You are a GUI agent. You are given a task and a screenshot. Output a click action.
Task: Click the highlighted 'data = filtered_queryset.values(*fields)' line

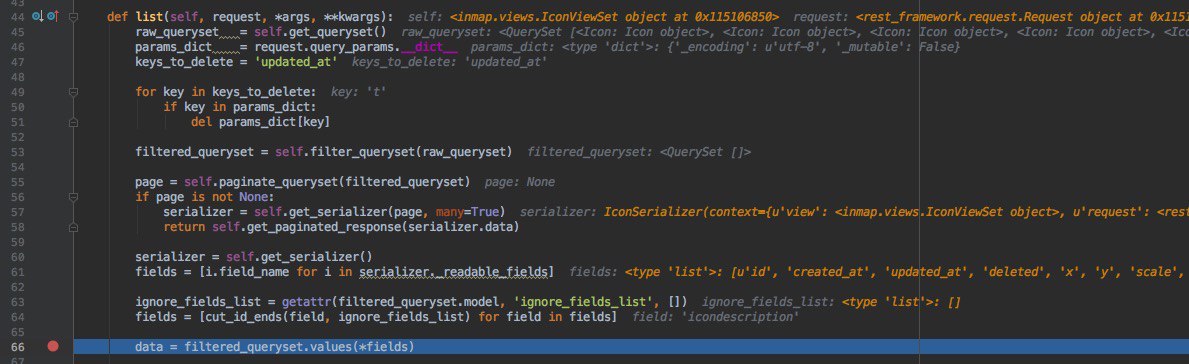pos(631,347)
